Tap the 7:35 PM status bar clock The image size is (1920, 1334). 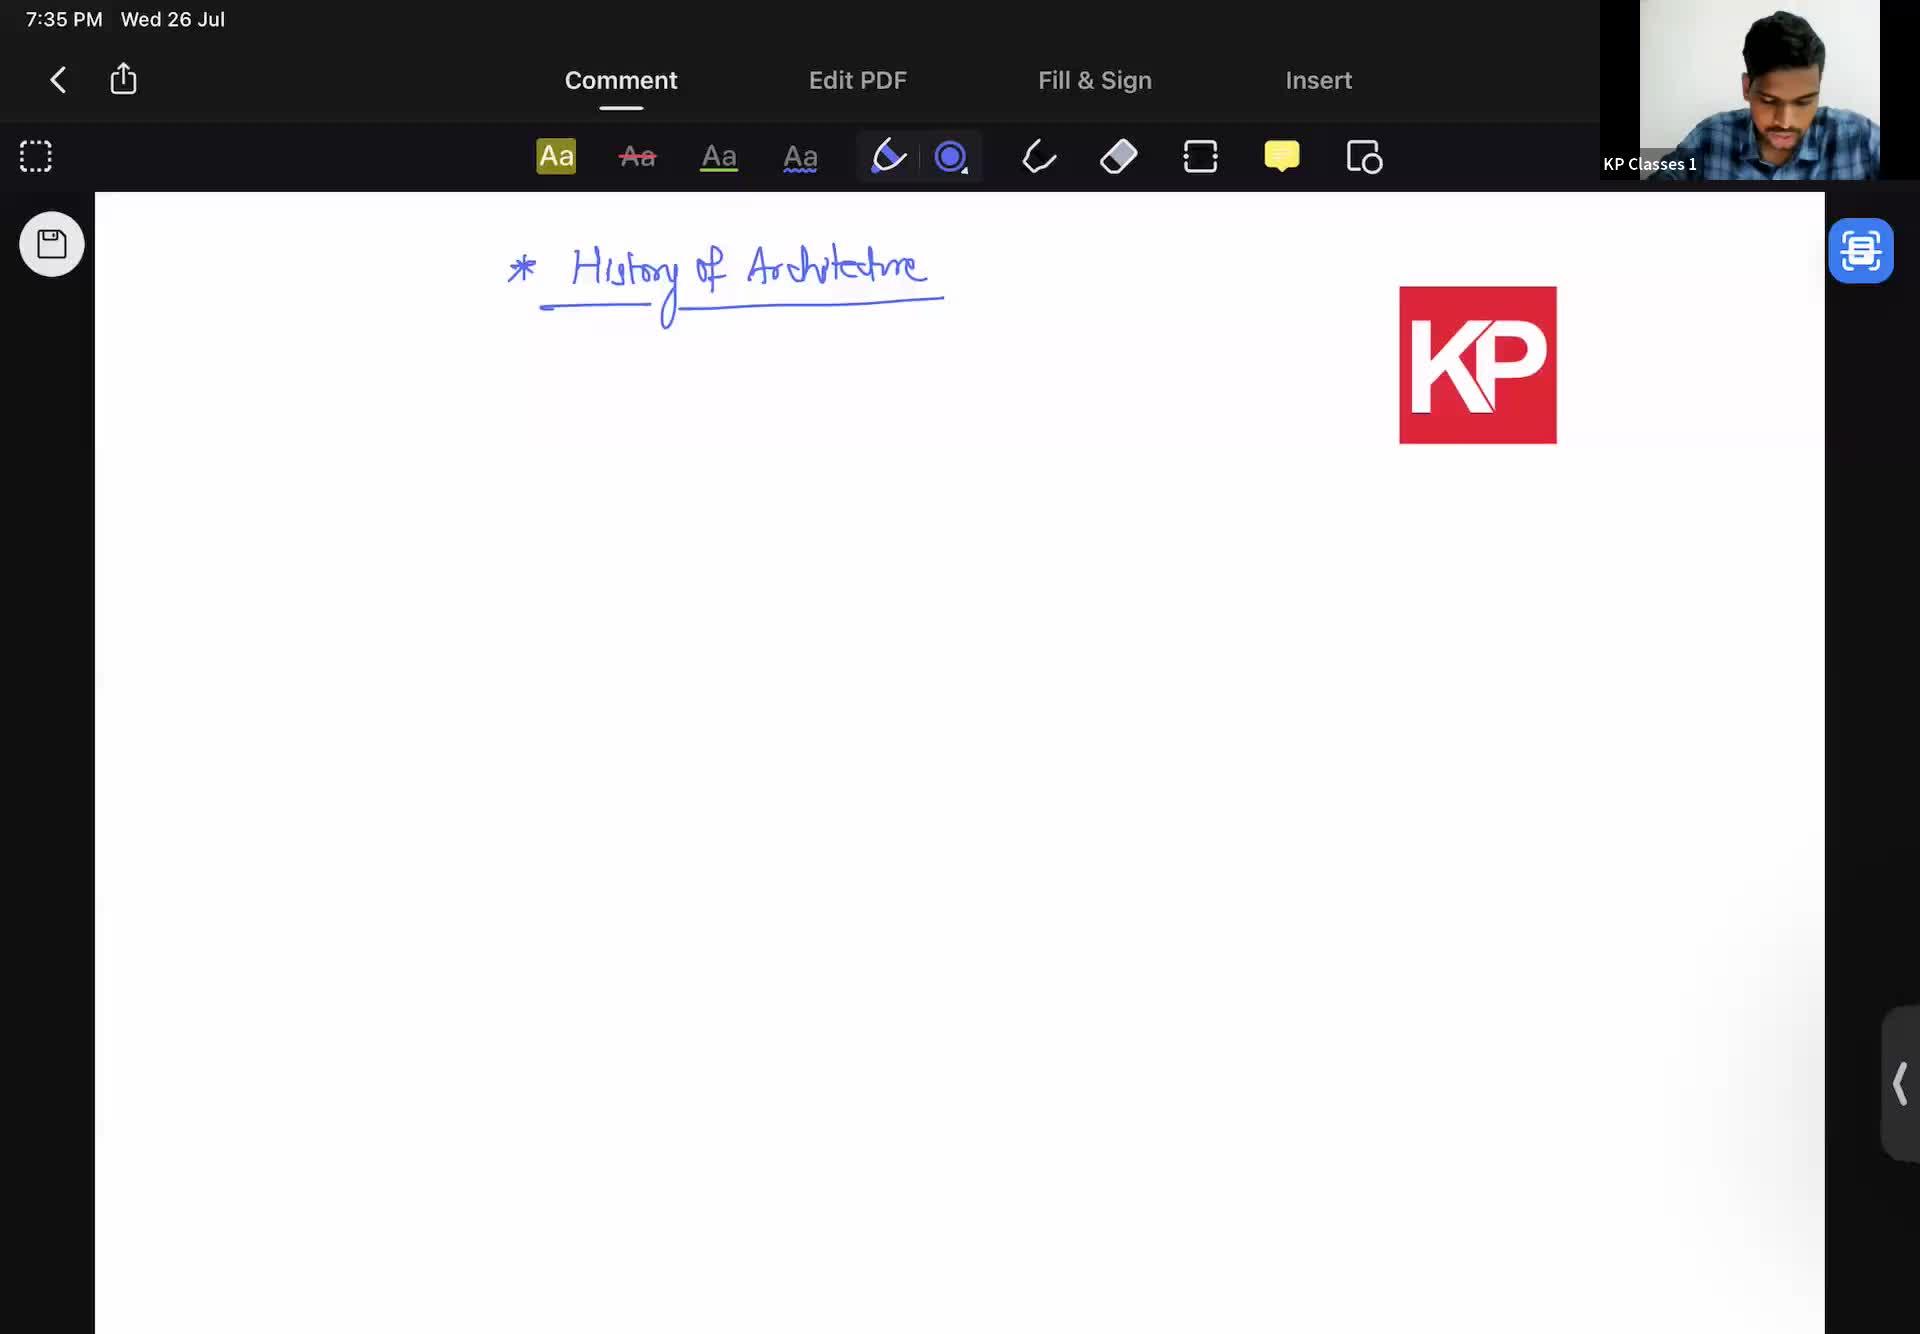tap(64, 20)
